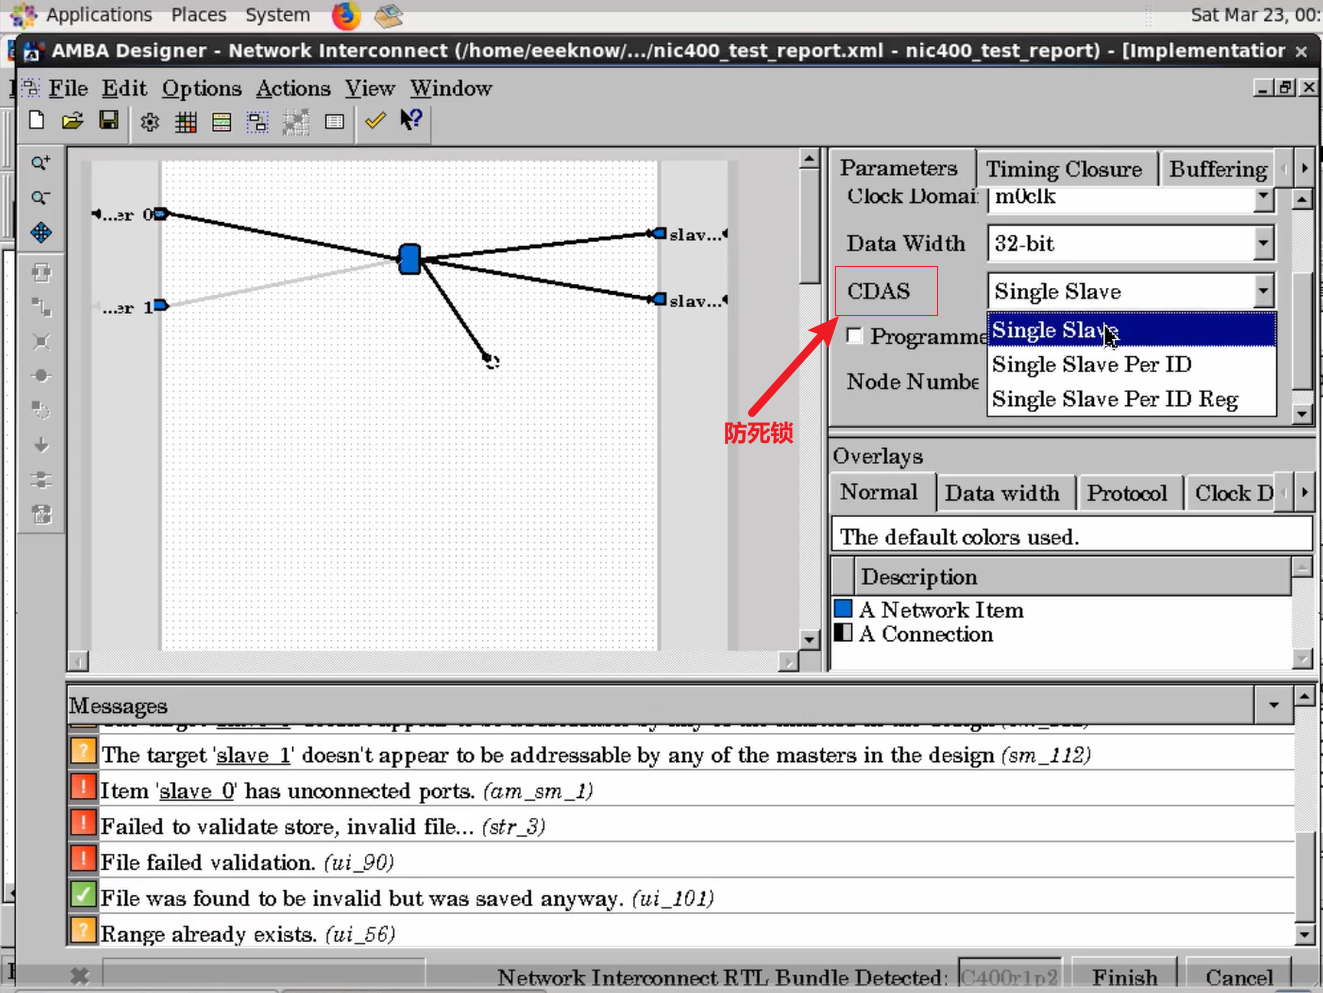The width and height of the screenshot is (1323, 993).
Task: Open the File menu
Action: (x=68, y=88)
